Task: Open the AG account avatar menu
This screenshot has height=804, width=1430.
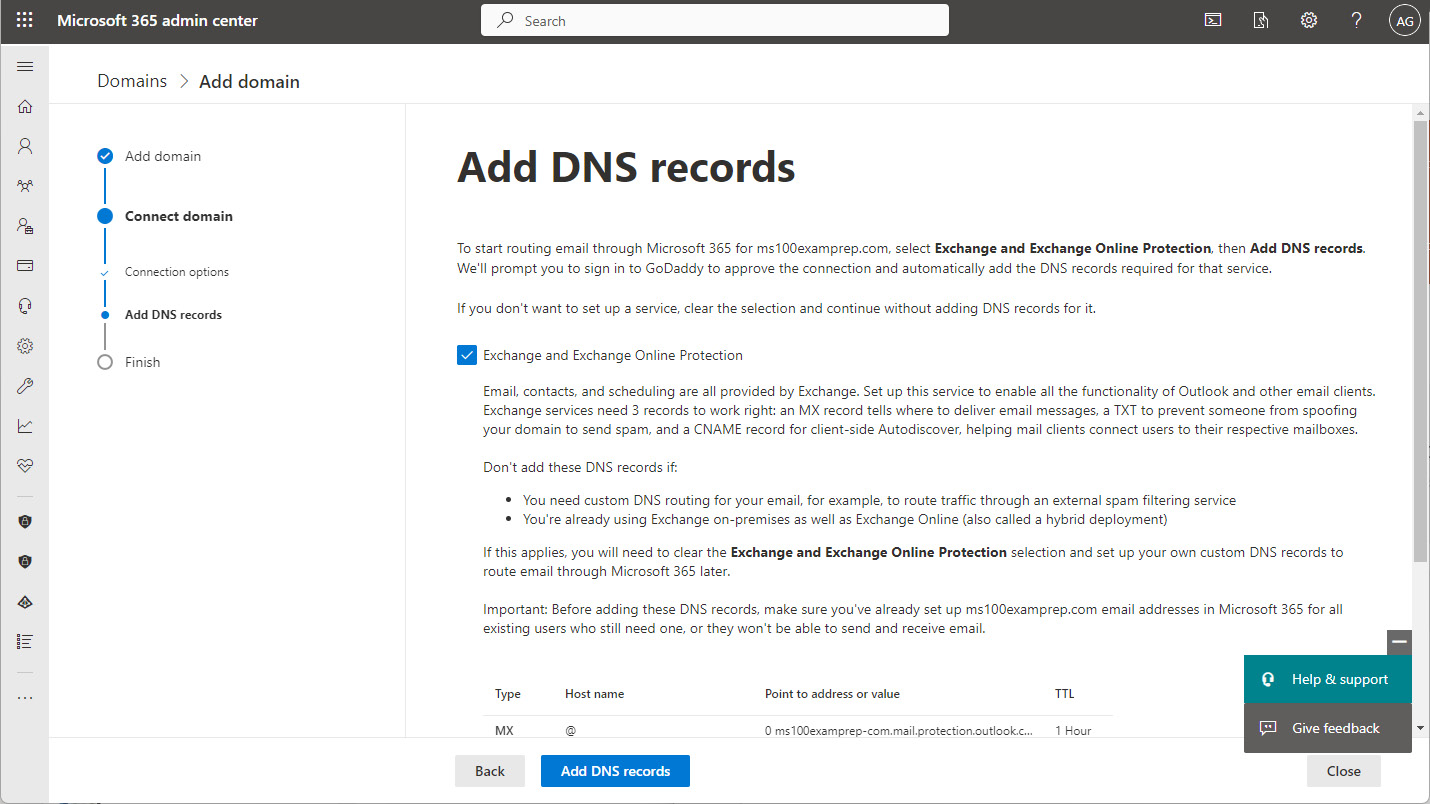Action: click(x=1405, y=20)
